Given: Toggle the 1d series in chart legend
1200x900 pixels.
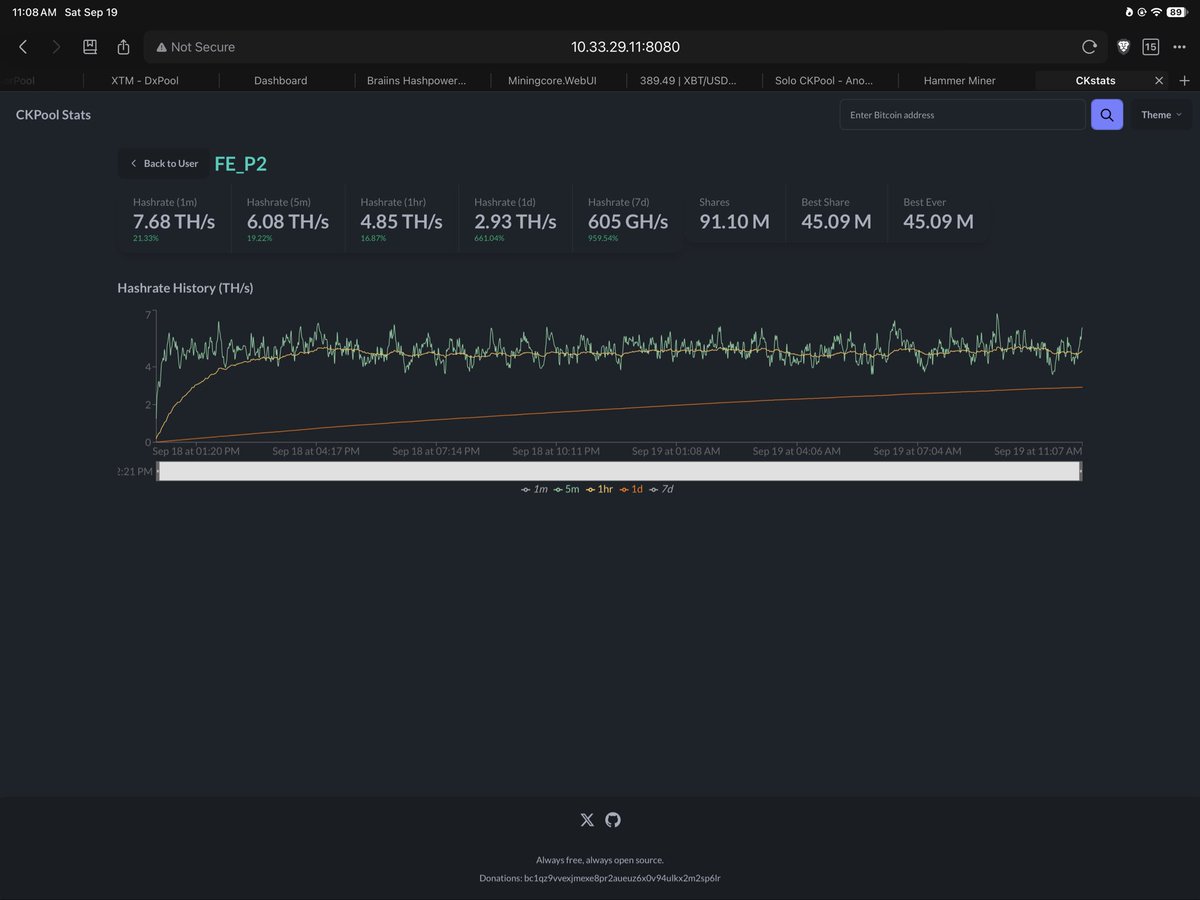Looking at the screenshot, I should (x=631, y=489).
